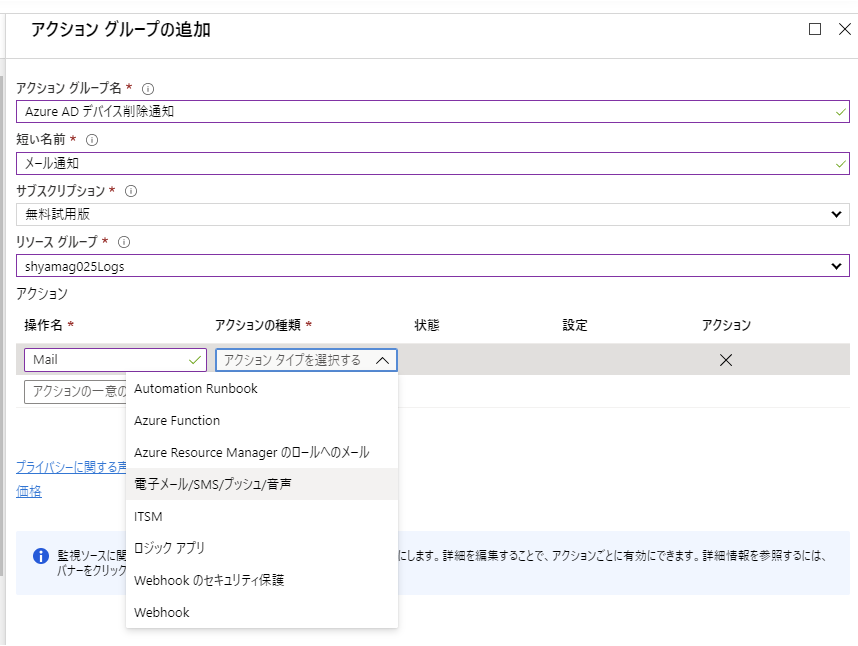Click info icon next to アクション グループ名
Viewport: 858px width, 646px height.
click(x=148, y=89)
